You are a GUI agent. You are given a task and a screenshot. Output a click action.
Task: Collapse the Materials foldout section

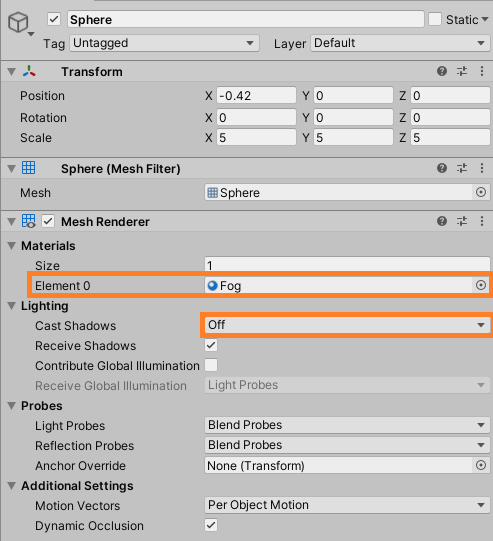click(12, 246)
